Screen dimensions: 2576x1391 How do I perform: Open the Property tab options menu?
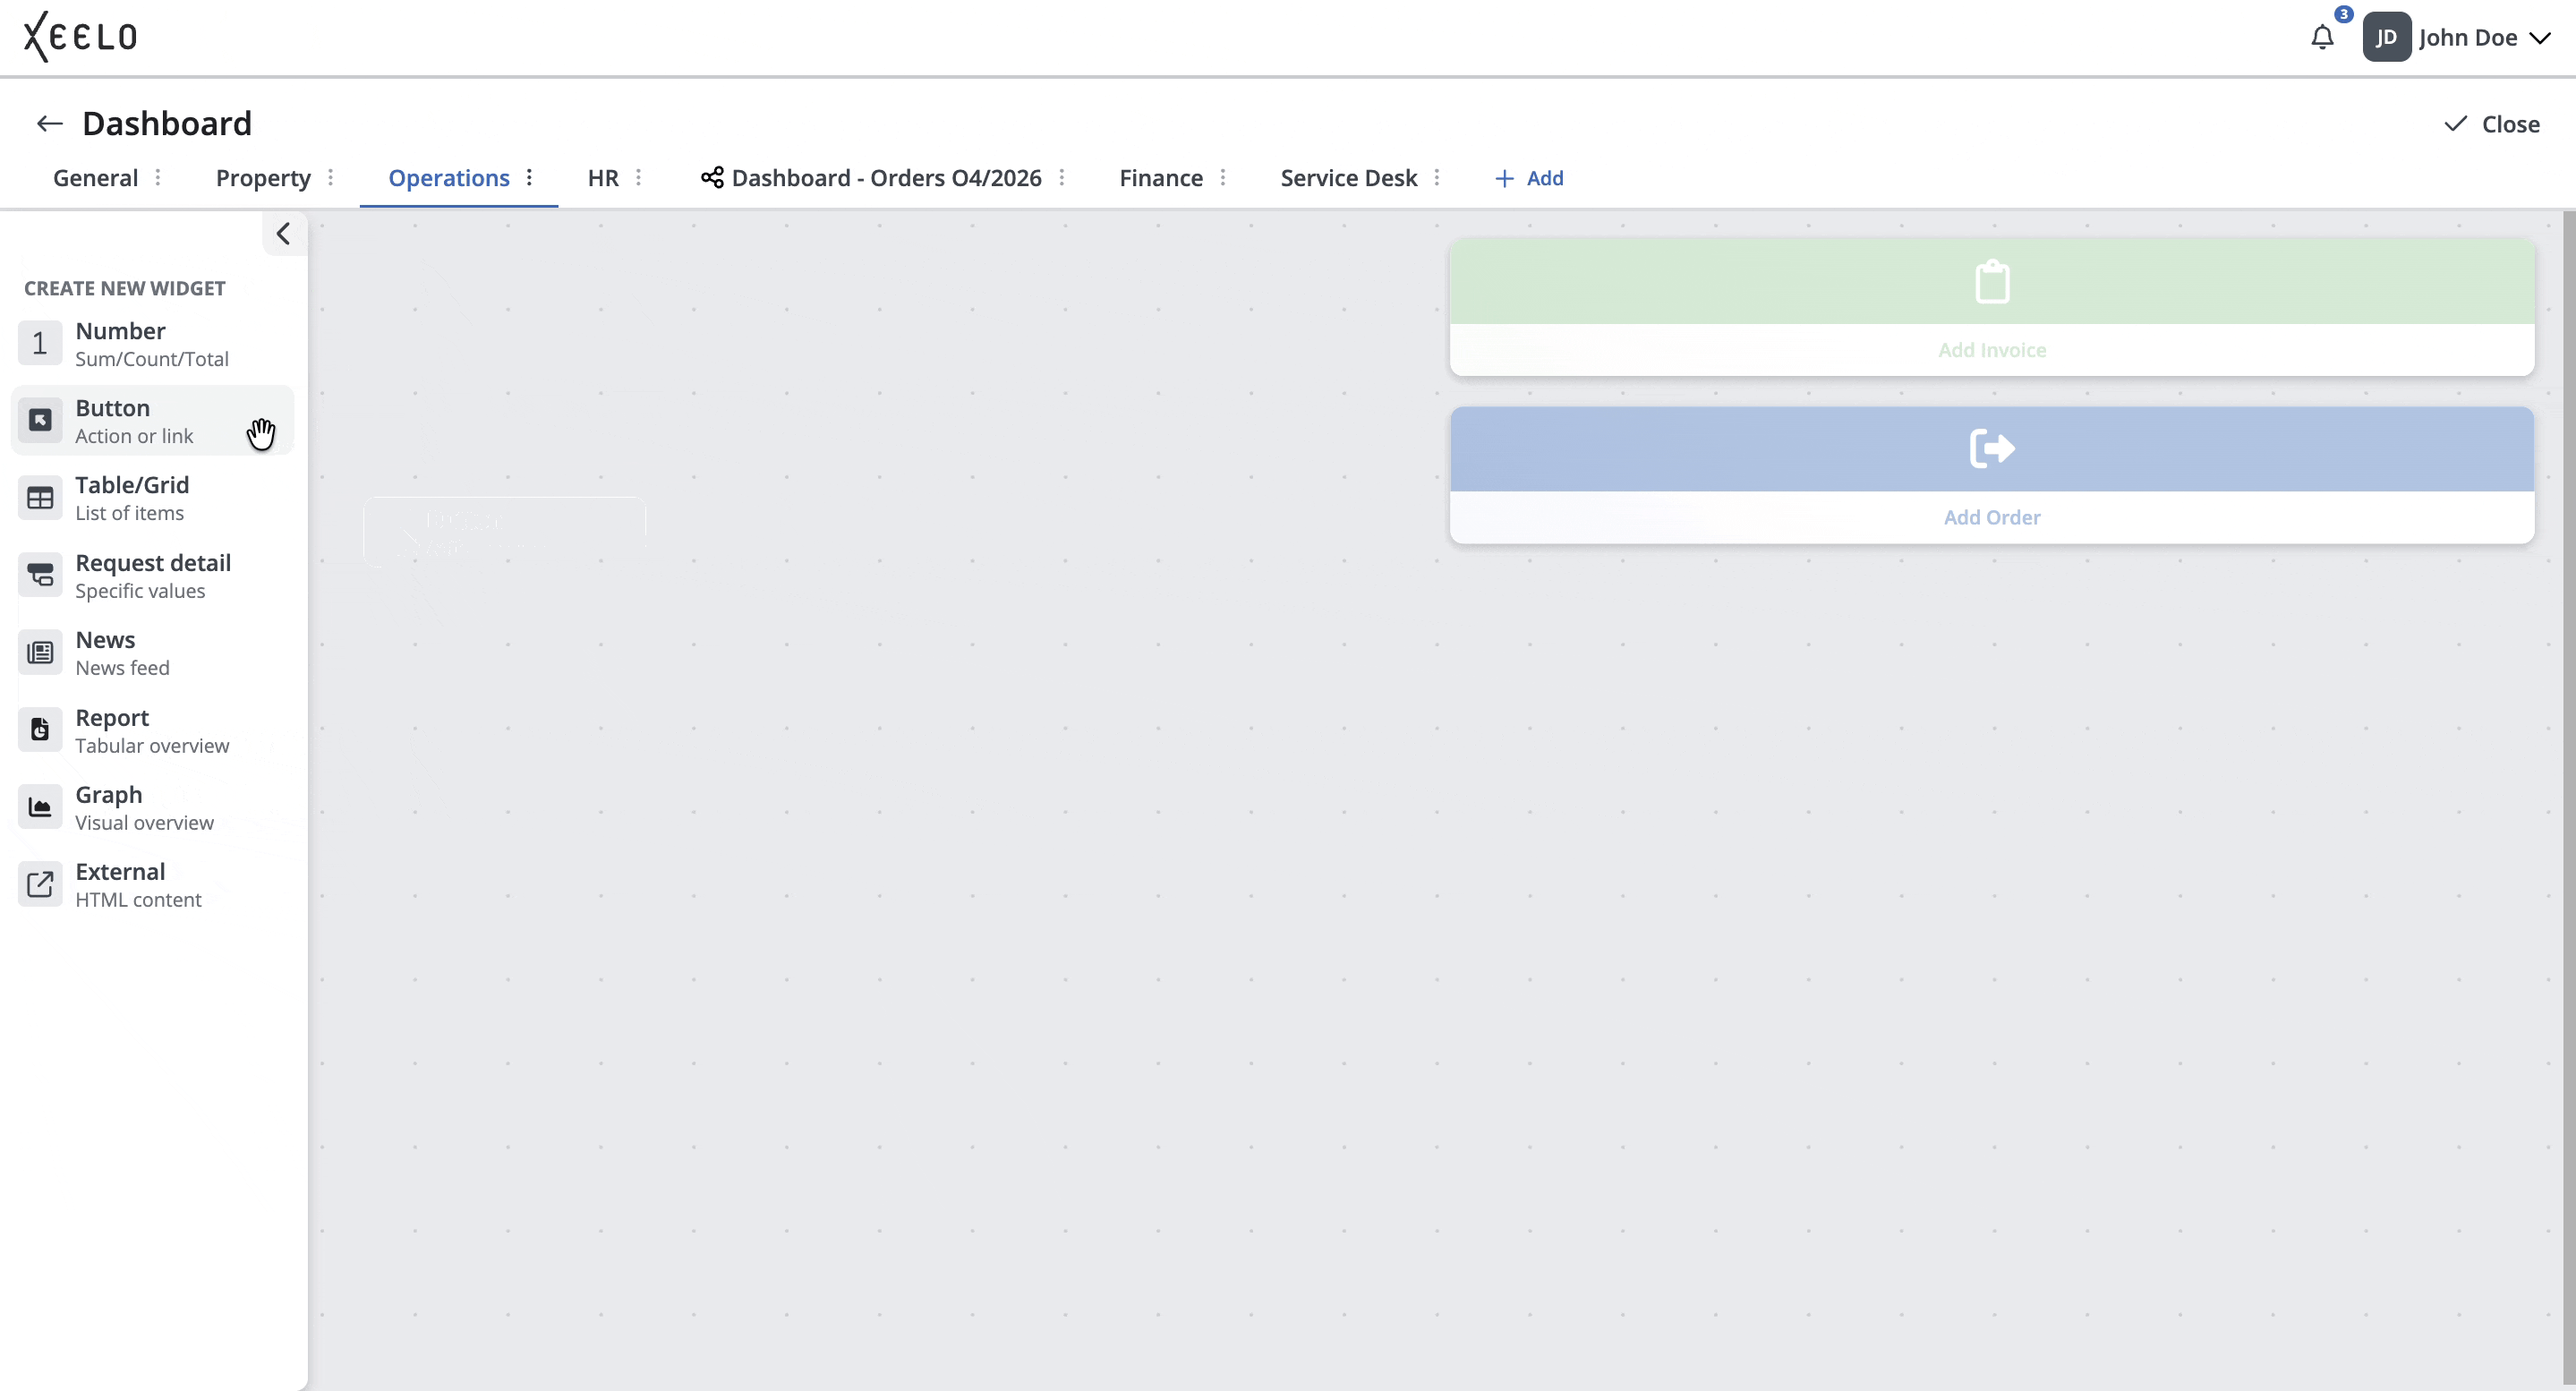click(x=330, y=178)
